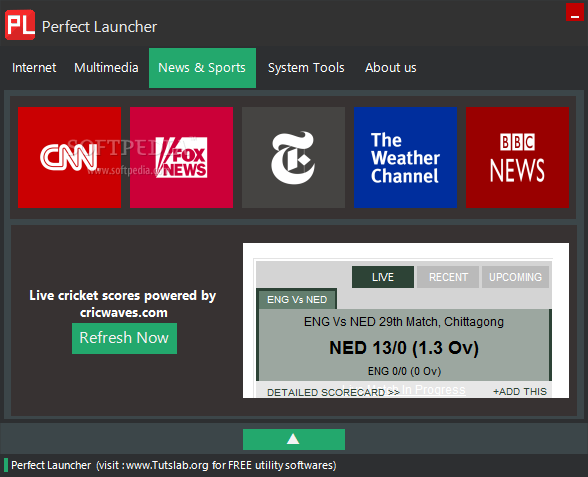Screen dimensions: 588x477
Task: View UPCOMING cricket matches
Action: click(x=515, y=277)
